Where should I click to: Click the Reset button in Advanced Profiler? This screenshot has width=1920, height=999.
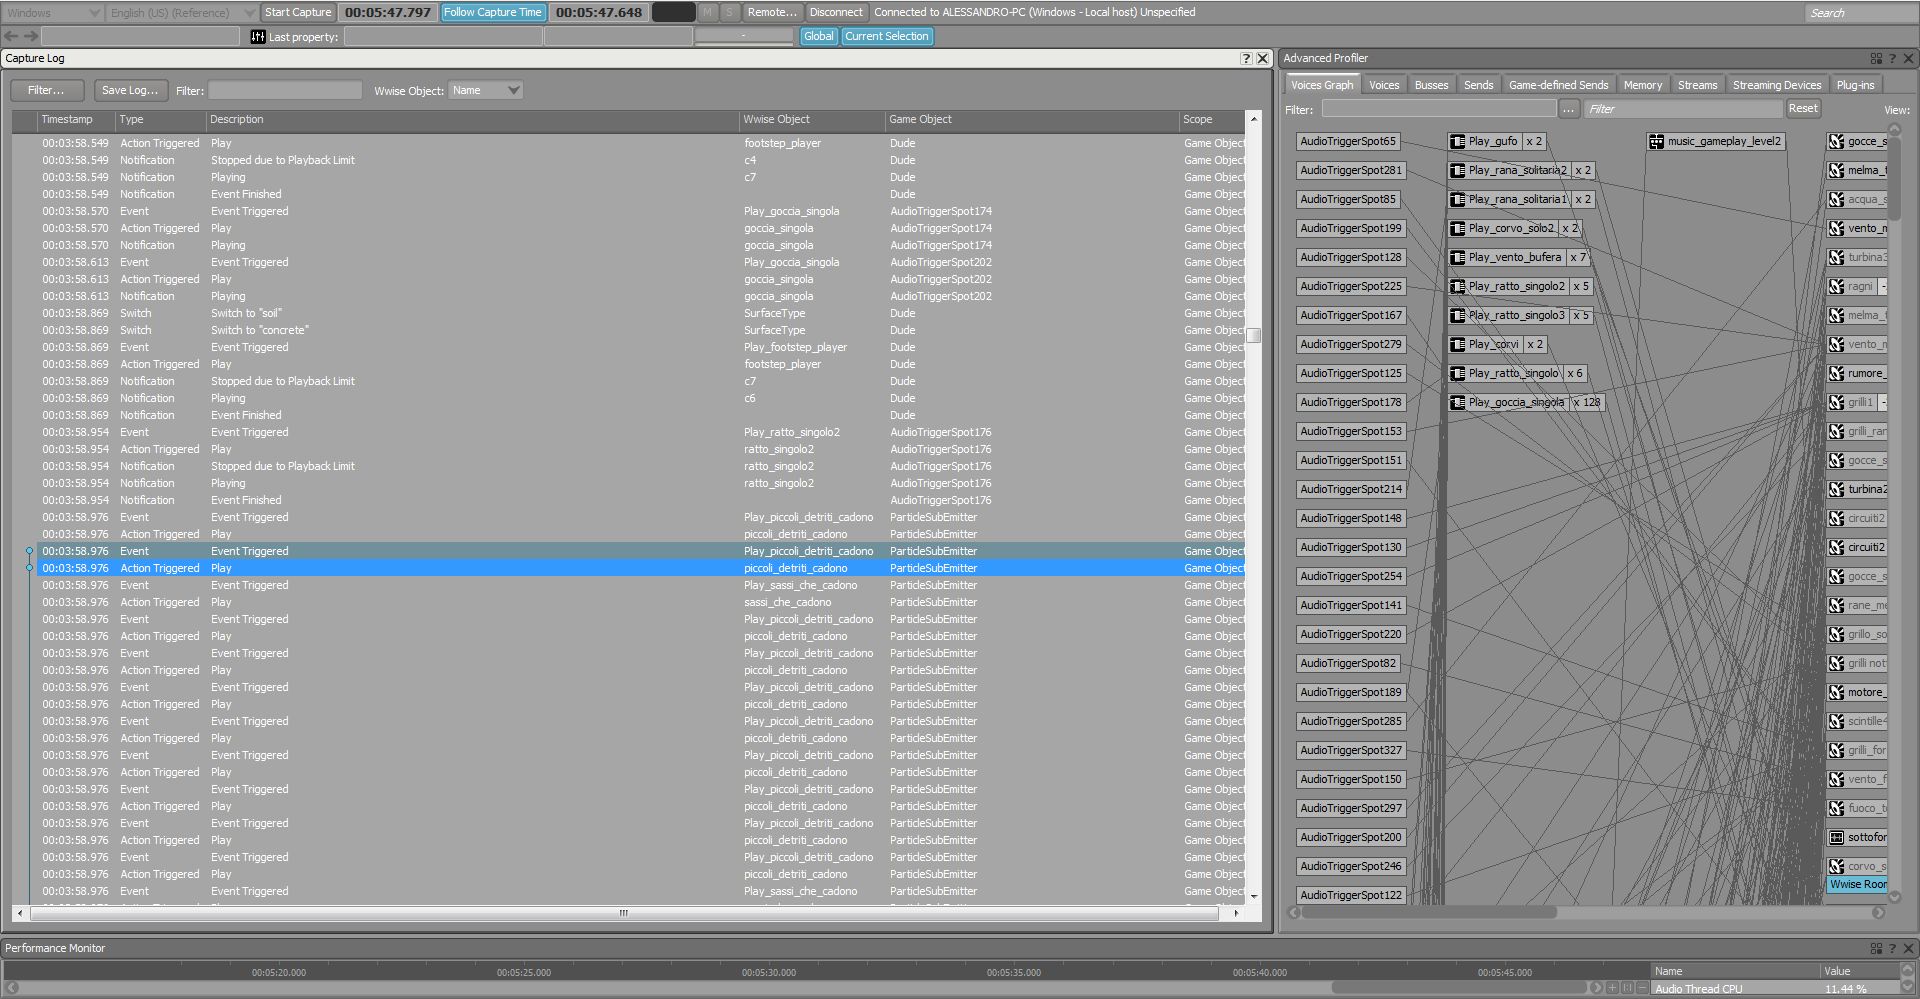[1803, 109]
